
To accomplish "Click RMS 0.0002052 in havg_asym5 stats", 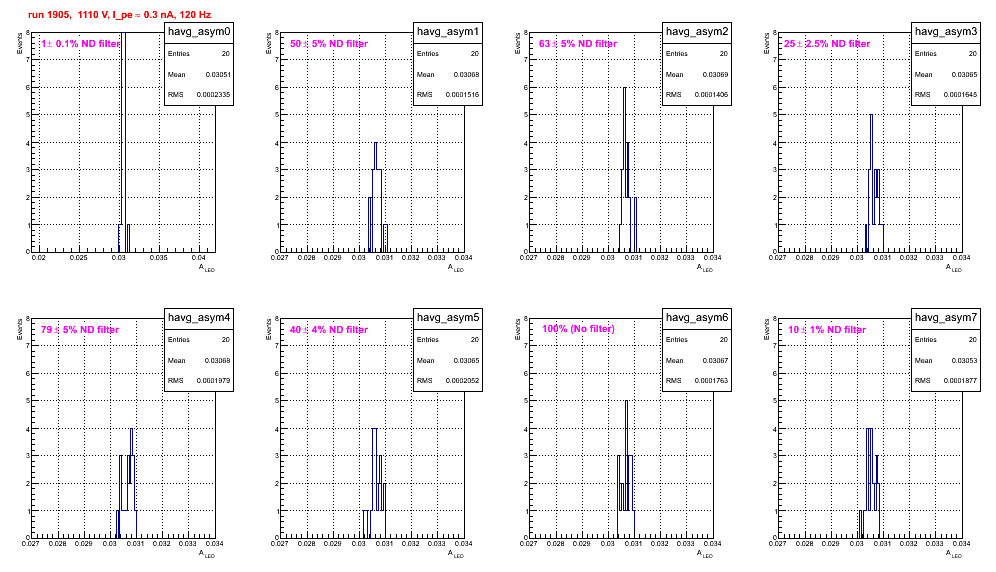I will (x=448, y=381).
